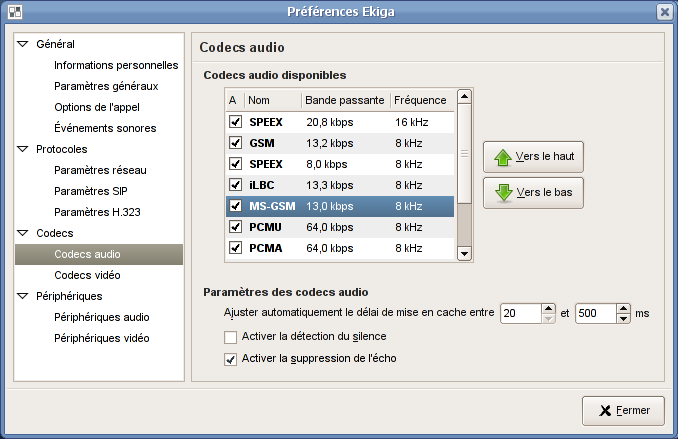Disable echo suppression checkbox
This screenshot has height=439, width=678.
pos(231,358)
